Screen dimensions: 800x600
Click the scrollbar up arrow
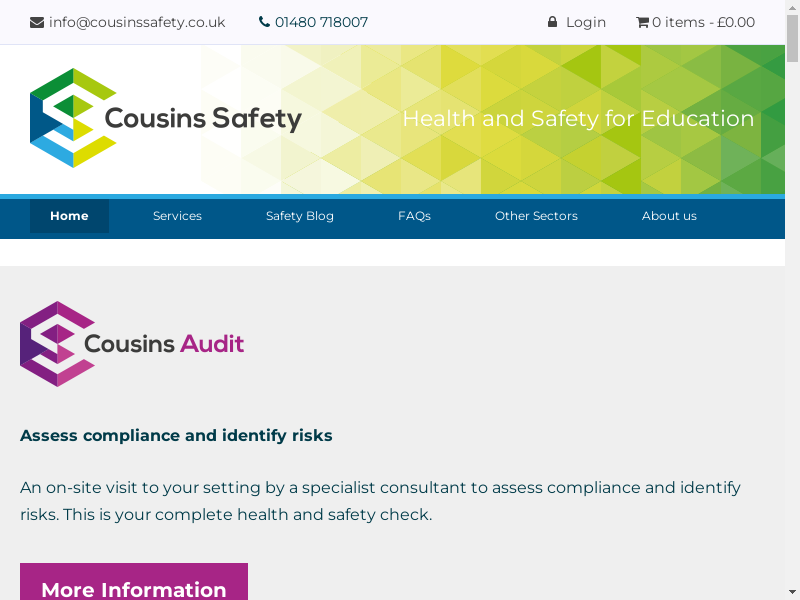793,8
